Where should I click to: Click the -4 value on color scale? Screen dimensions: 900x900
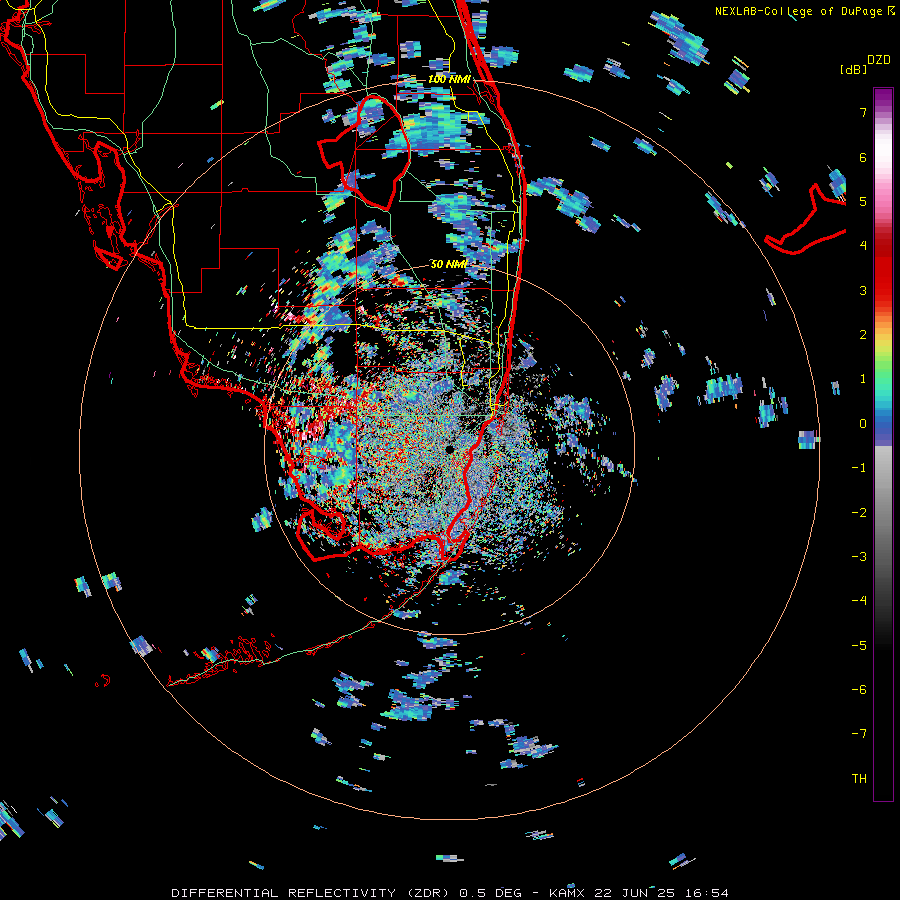[x=859, y=601]
